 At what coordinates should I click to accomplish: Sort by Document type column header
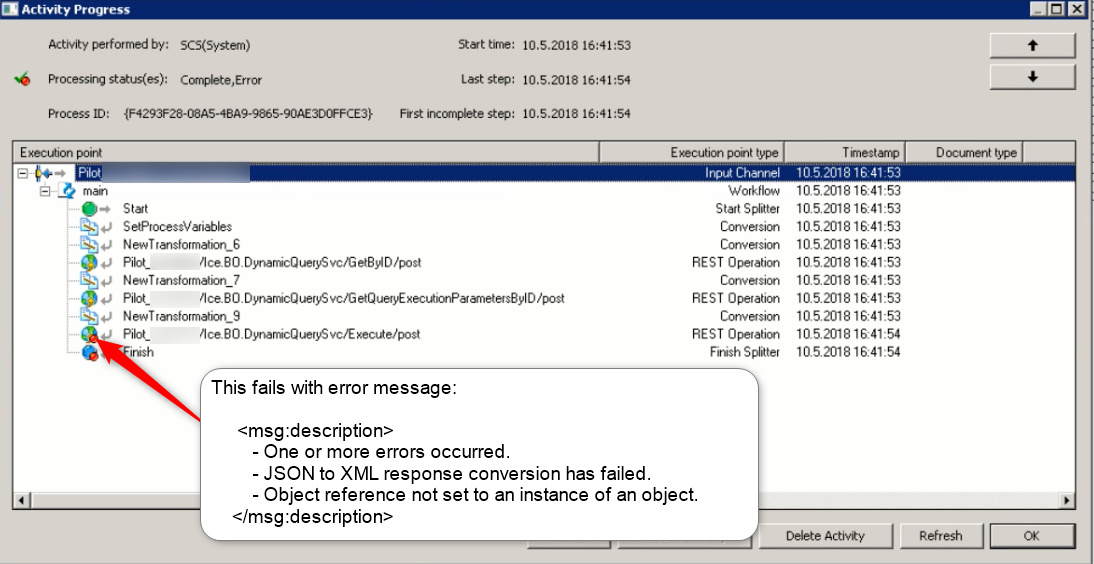[x=964, y=152]
